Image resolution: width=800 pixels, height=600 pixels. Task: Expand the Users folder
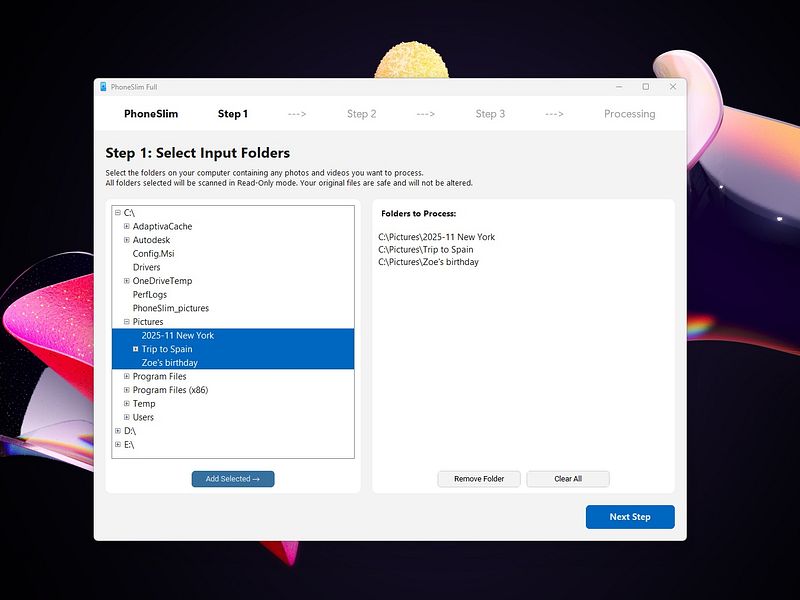pyautogui.click(x=127, y=417)
